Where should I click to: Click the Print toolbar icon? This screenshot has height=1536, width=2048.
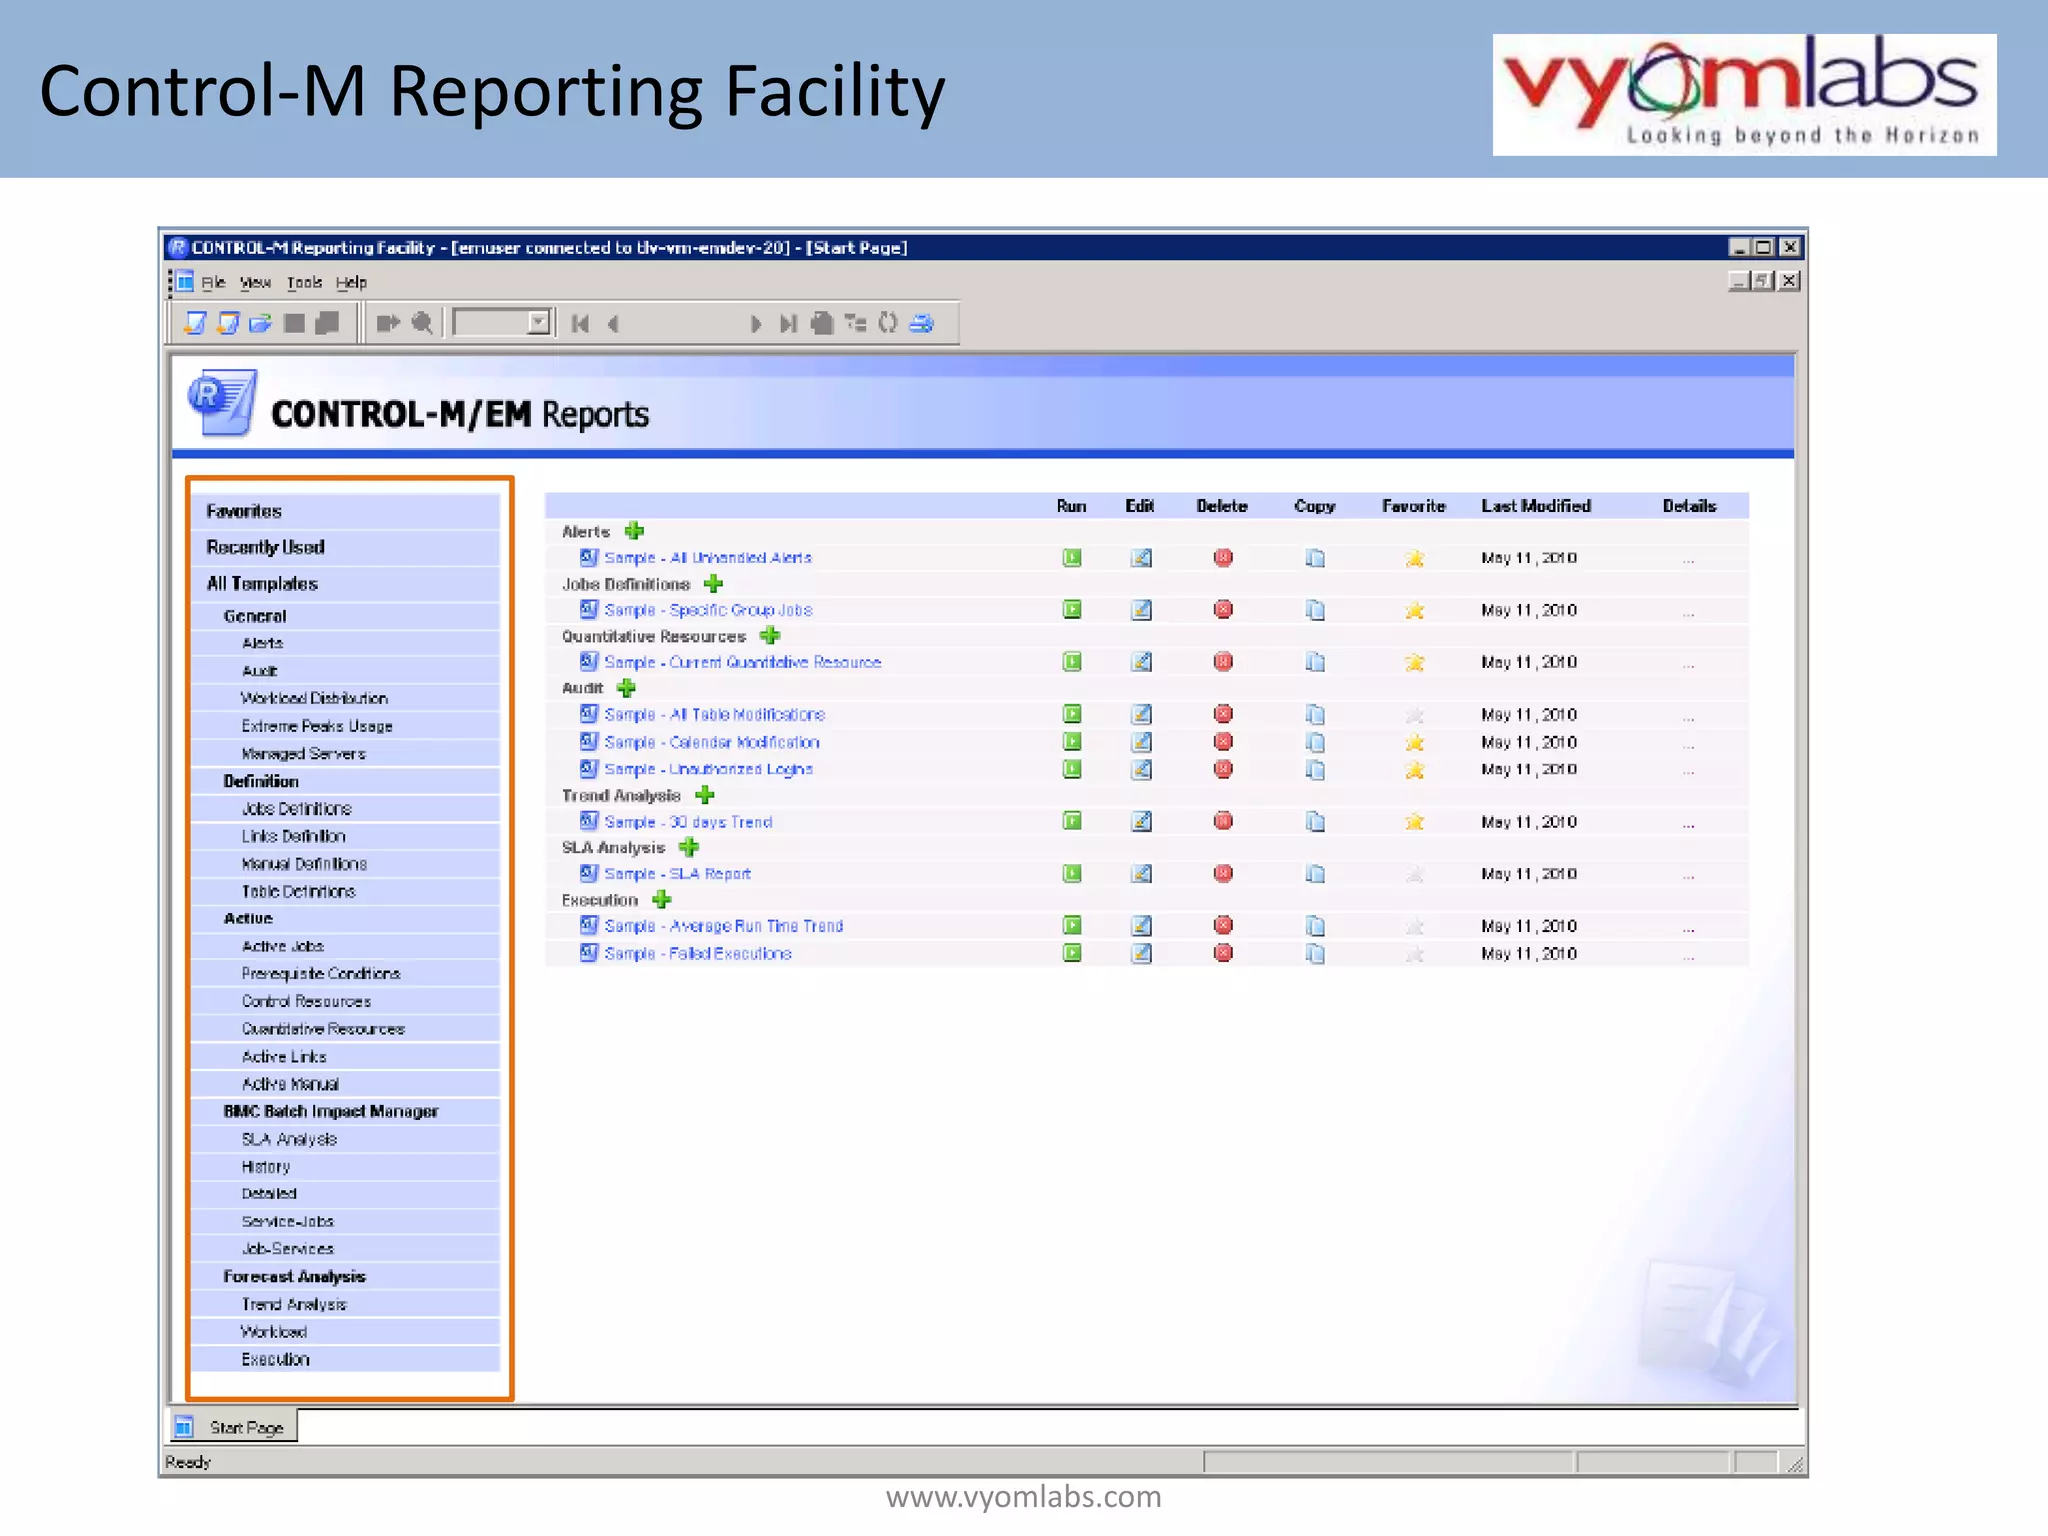(922, 323)
